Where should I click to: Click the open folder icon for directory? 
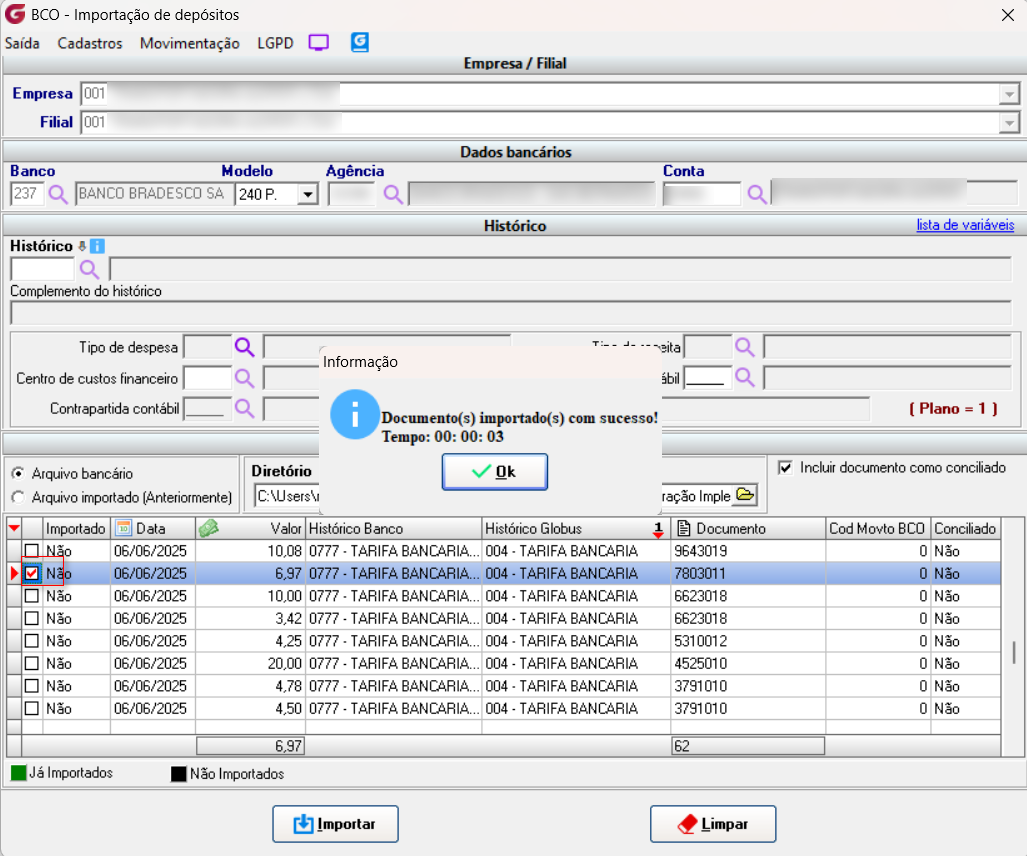point(745,494)
